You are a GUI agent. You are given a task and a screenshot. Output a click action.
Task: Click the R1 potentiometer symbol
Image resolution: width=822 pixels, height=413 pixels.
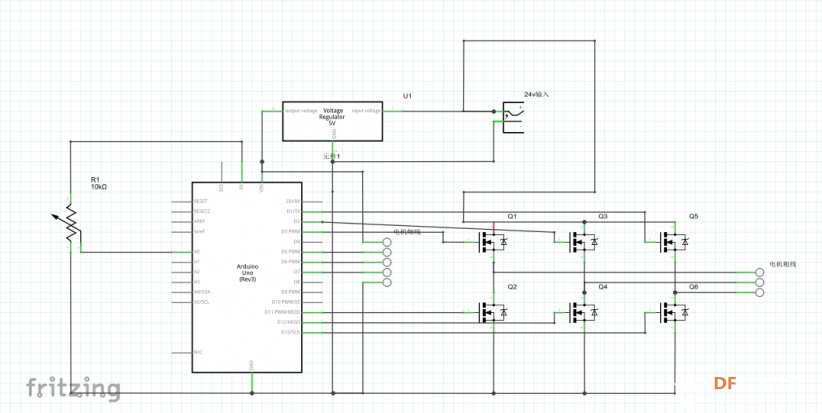(69, 224)
